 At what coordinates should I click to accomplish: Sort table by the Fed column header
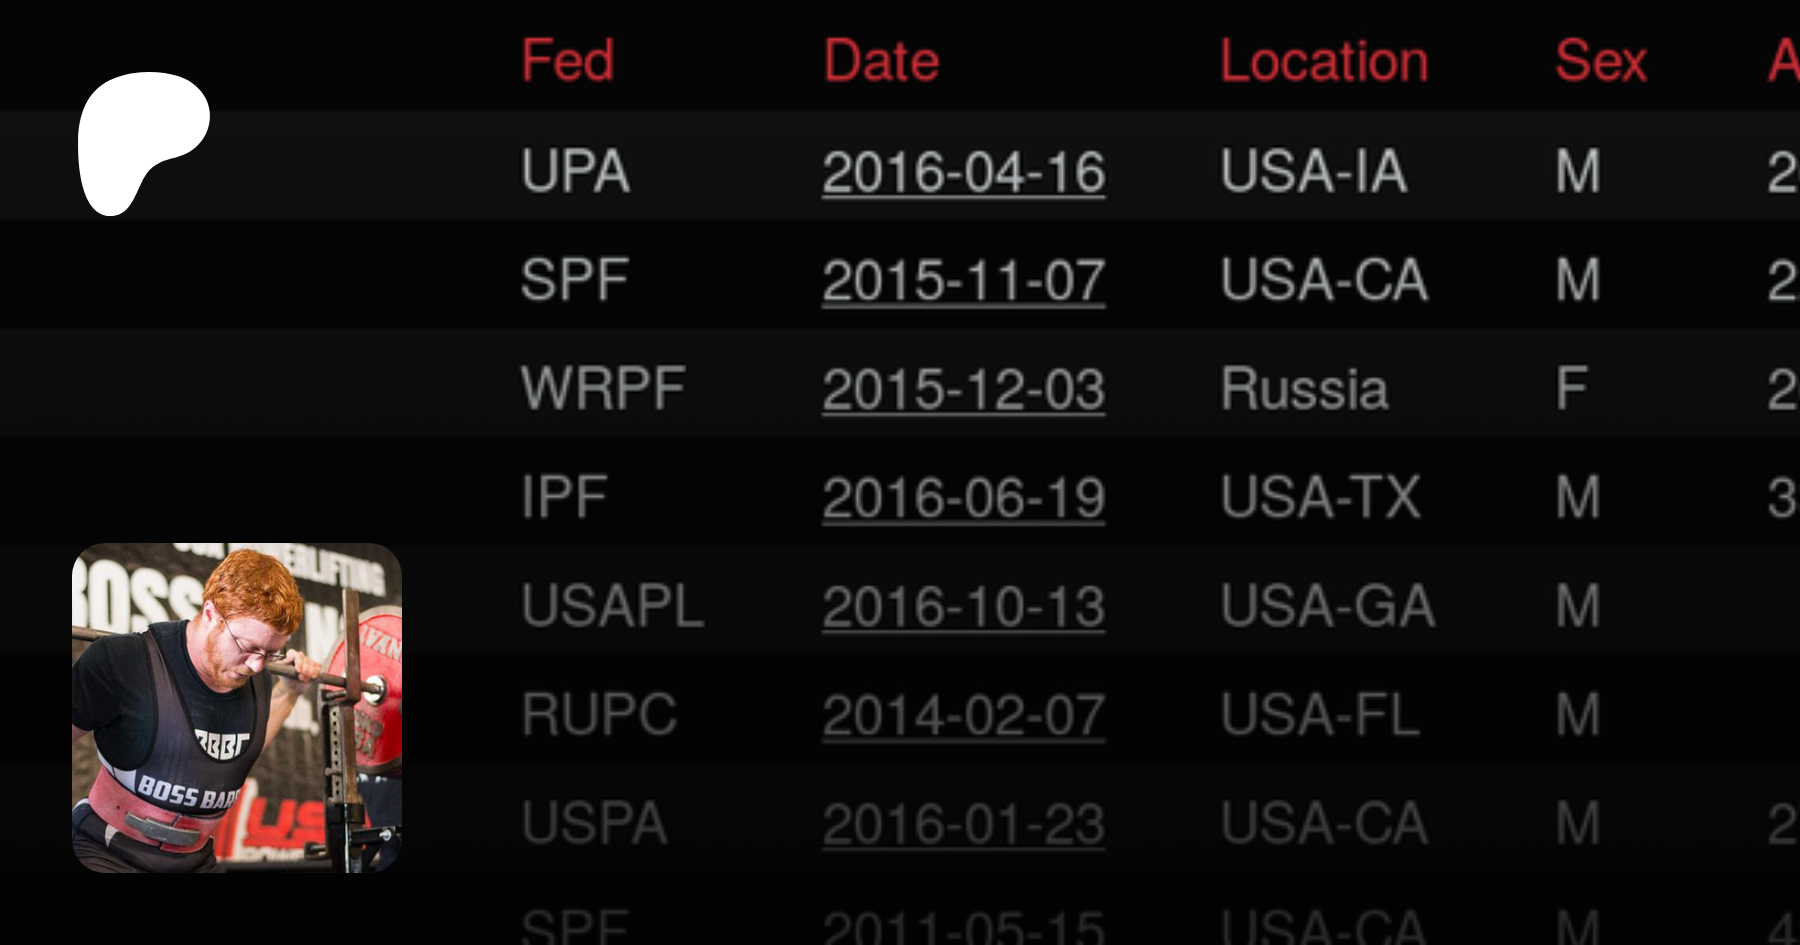click(x=567, y=61)
